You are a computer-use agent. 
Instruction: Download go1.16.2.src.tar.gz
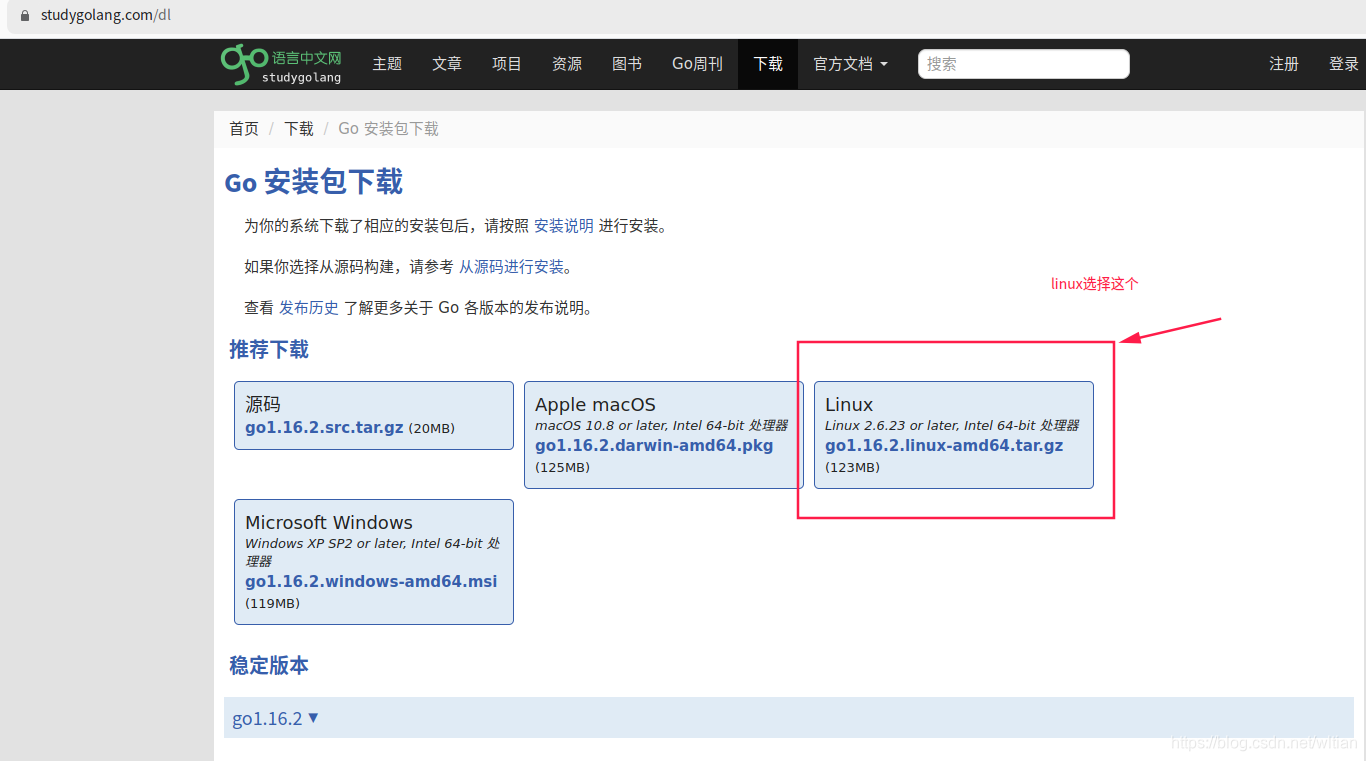tap(324, 428)
